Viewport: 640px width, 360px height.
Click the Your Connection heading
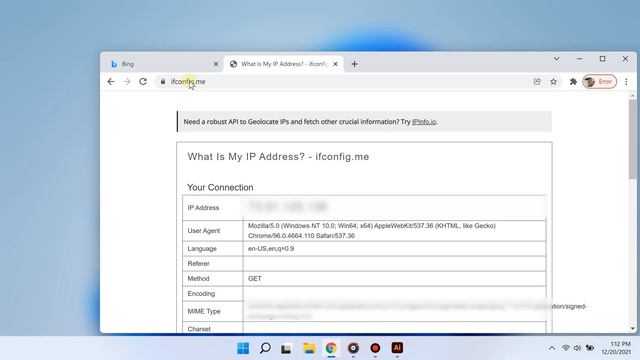coord(220,187)
